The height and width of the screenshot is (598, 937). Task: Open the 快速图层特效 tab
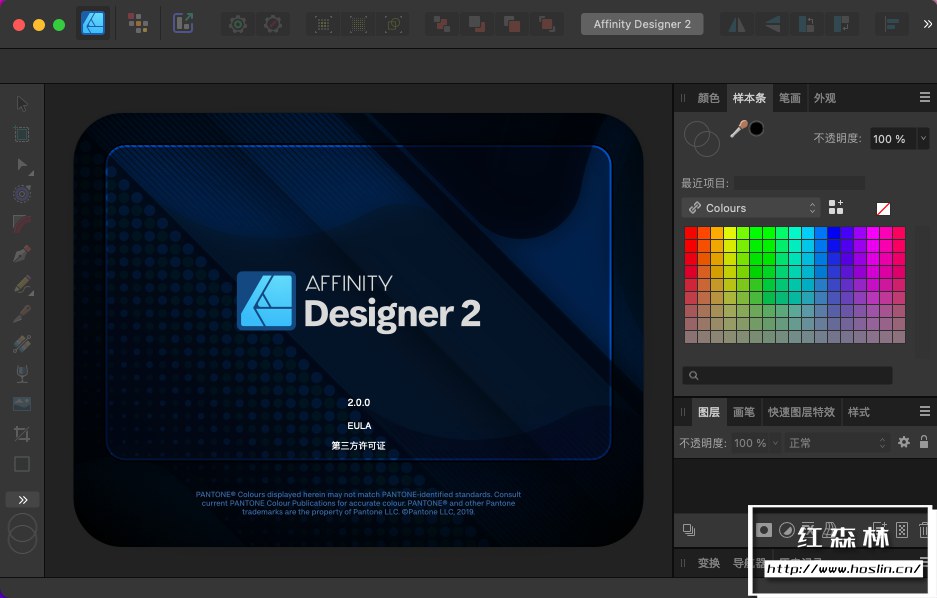click(801, 412)
